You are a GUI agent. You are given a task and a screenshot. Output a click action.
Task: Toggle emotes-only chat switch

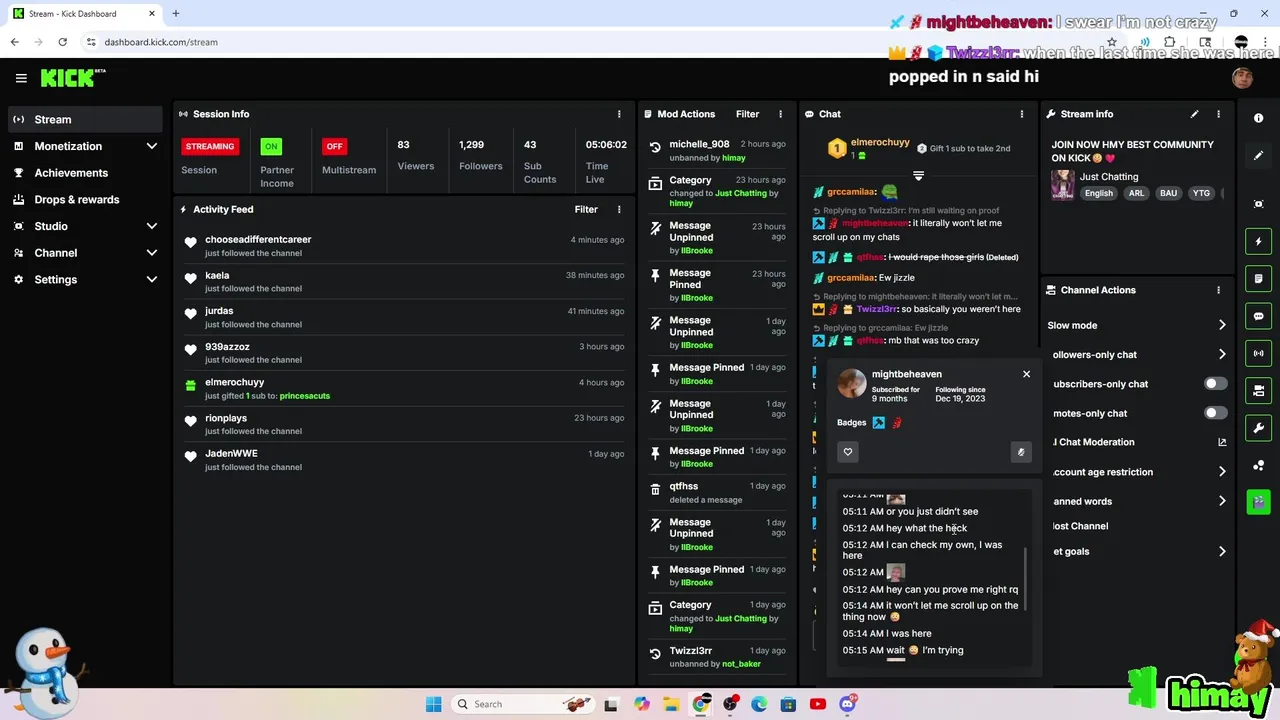(x=1215, y=413)
